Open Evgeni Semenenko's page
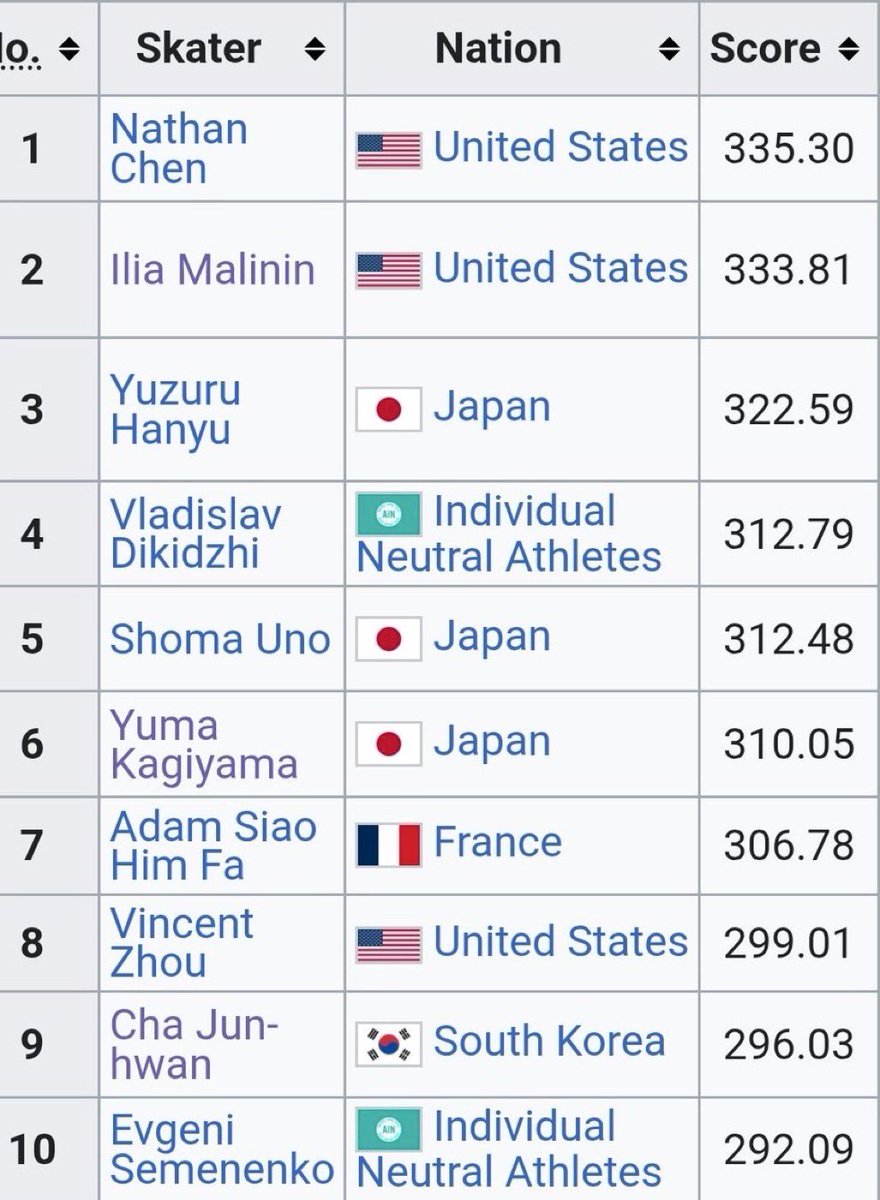Screen dimensions: 880x1200 coord(222,1148)
